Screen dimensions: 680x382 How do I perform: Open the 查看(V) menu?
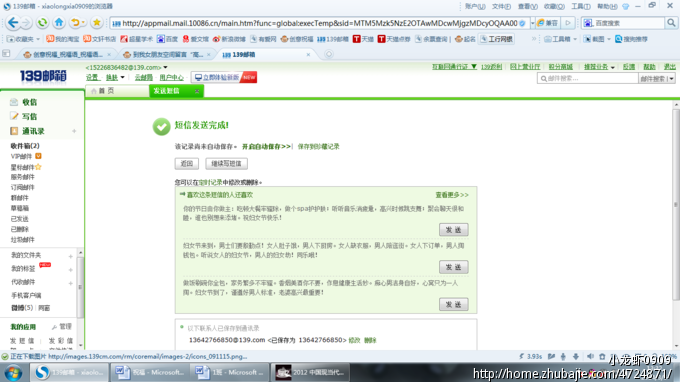pyautogui.click(x=527, y=7)
